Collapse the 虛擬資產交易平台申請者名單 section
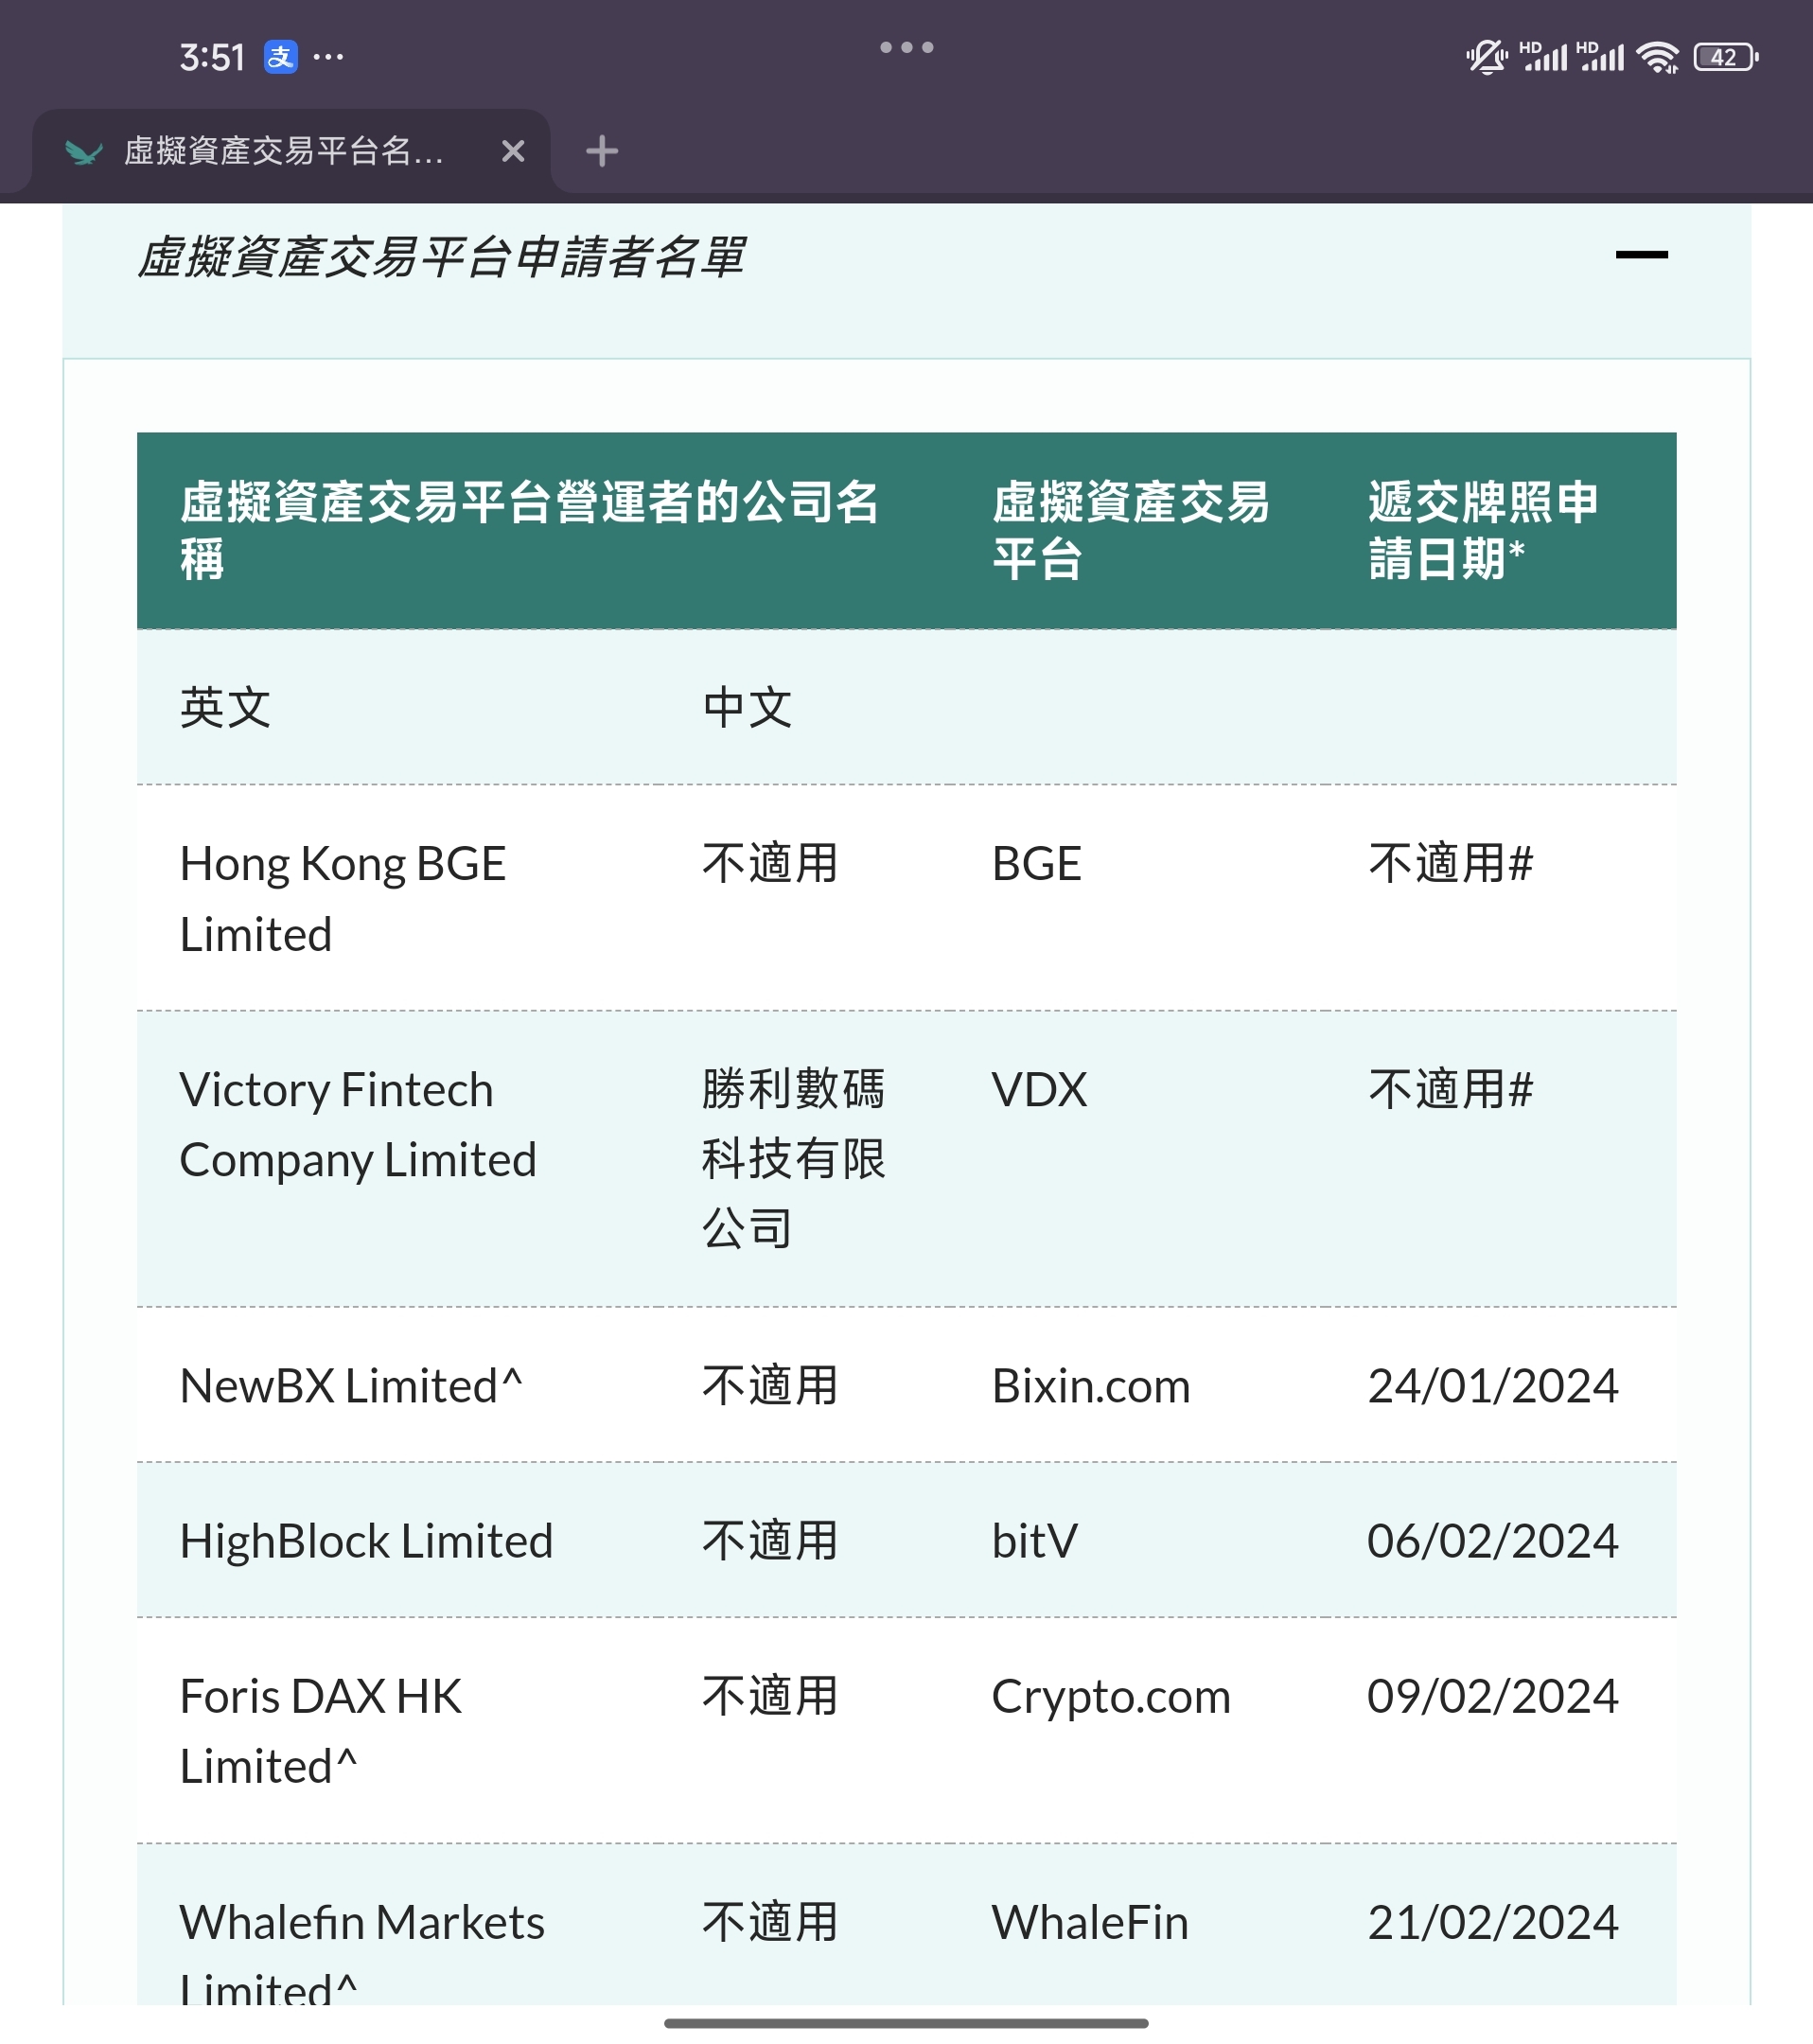 tap(1641, 254)
